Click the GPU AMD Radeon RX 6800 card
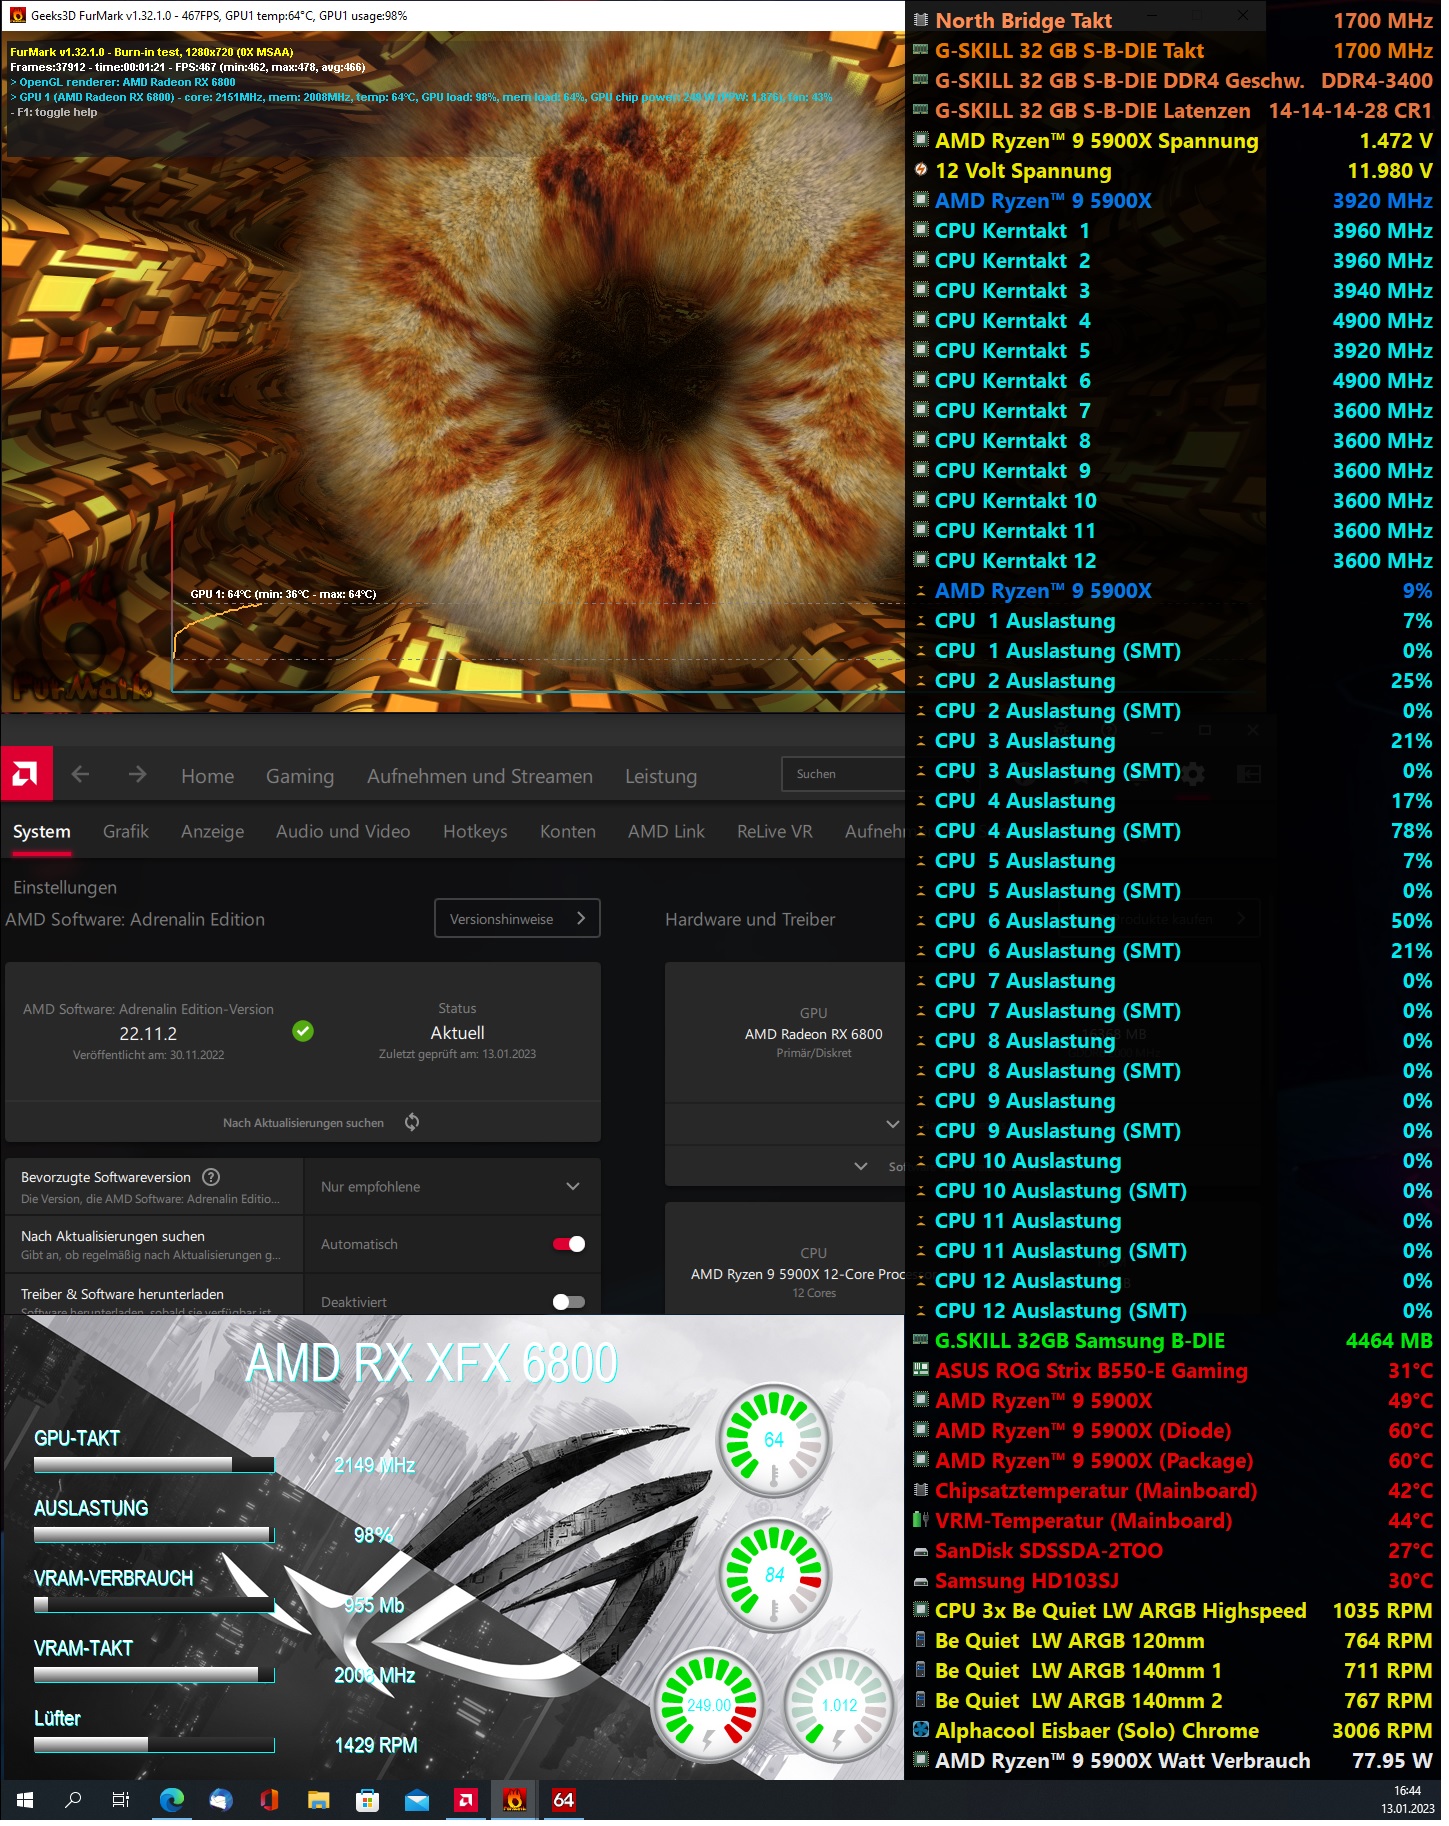1449x1826 pixels. click(x=785, y=1033)
